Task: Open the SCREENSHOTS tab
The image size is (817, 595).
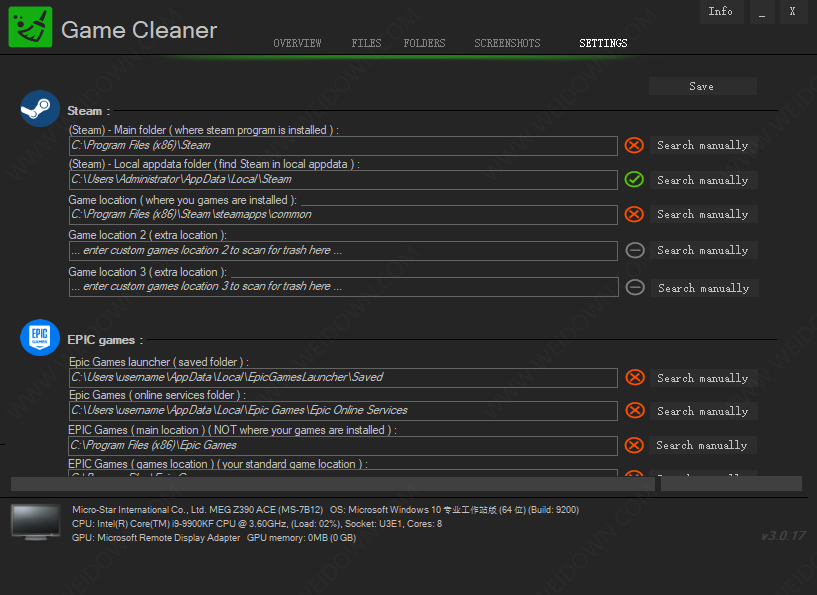Action: click(507, 43)
